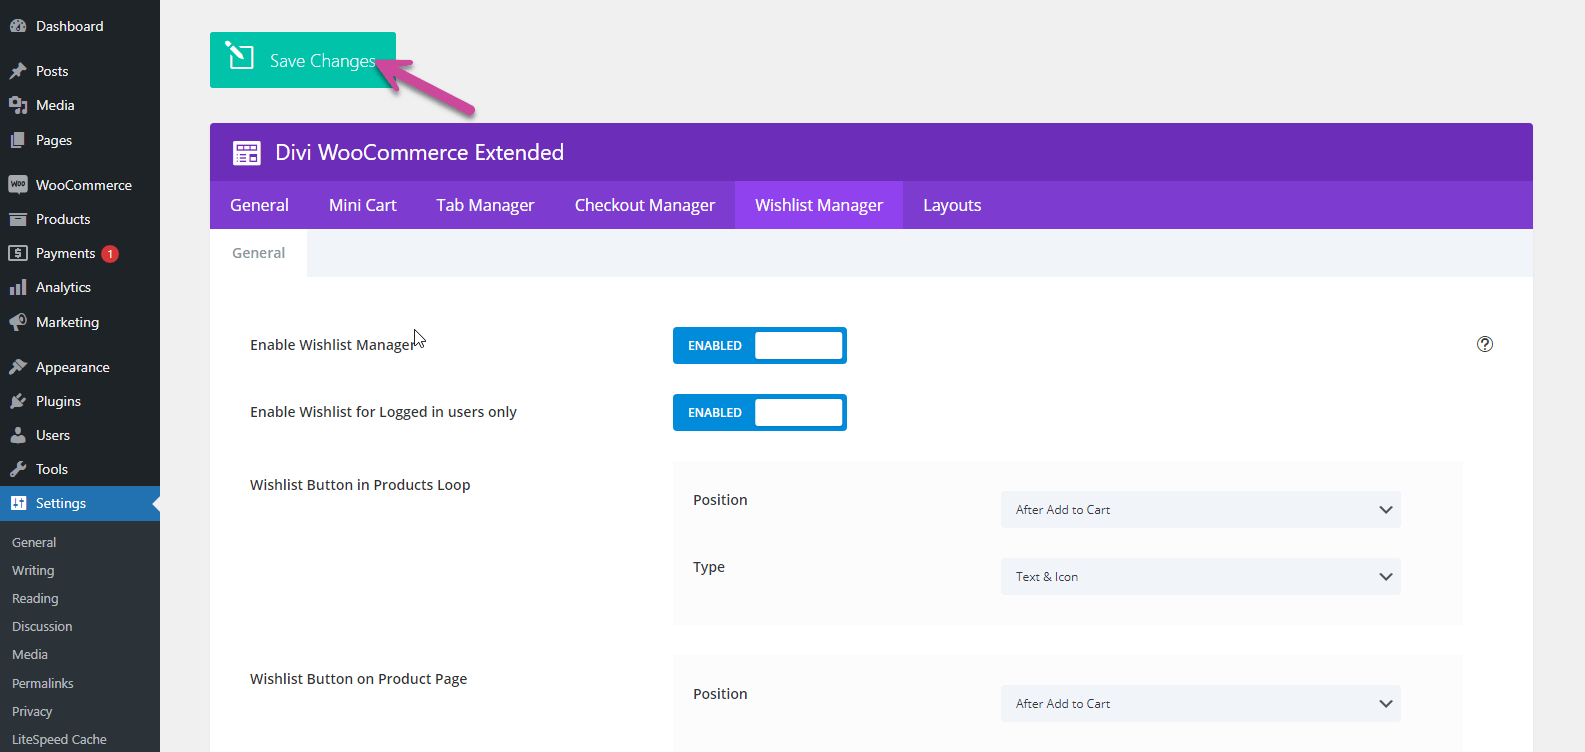The height and width of the screenshot is (752, 1585).
Task: Open LiteSpeed Cache settings link
Action: pyautogui.click(x=59, y=739)
